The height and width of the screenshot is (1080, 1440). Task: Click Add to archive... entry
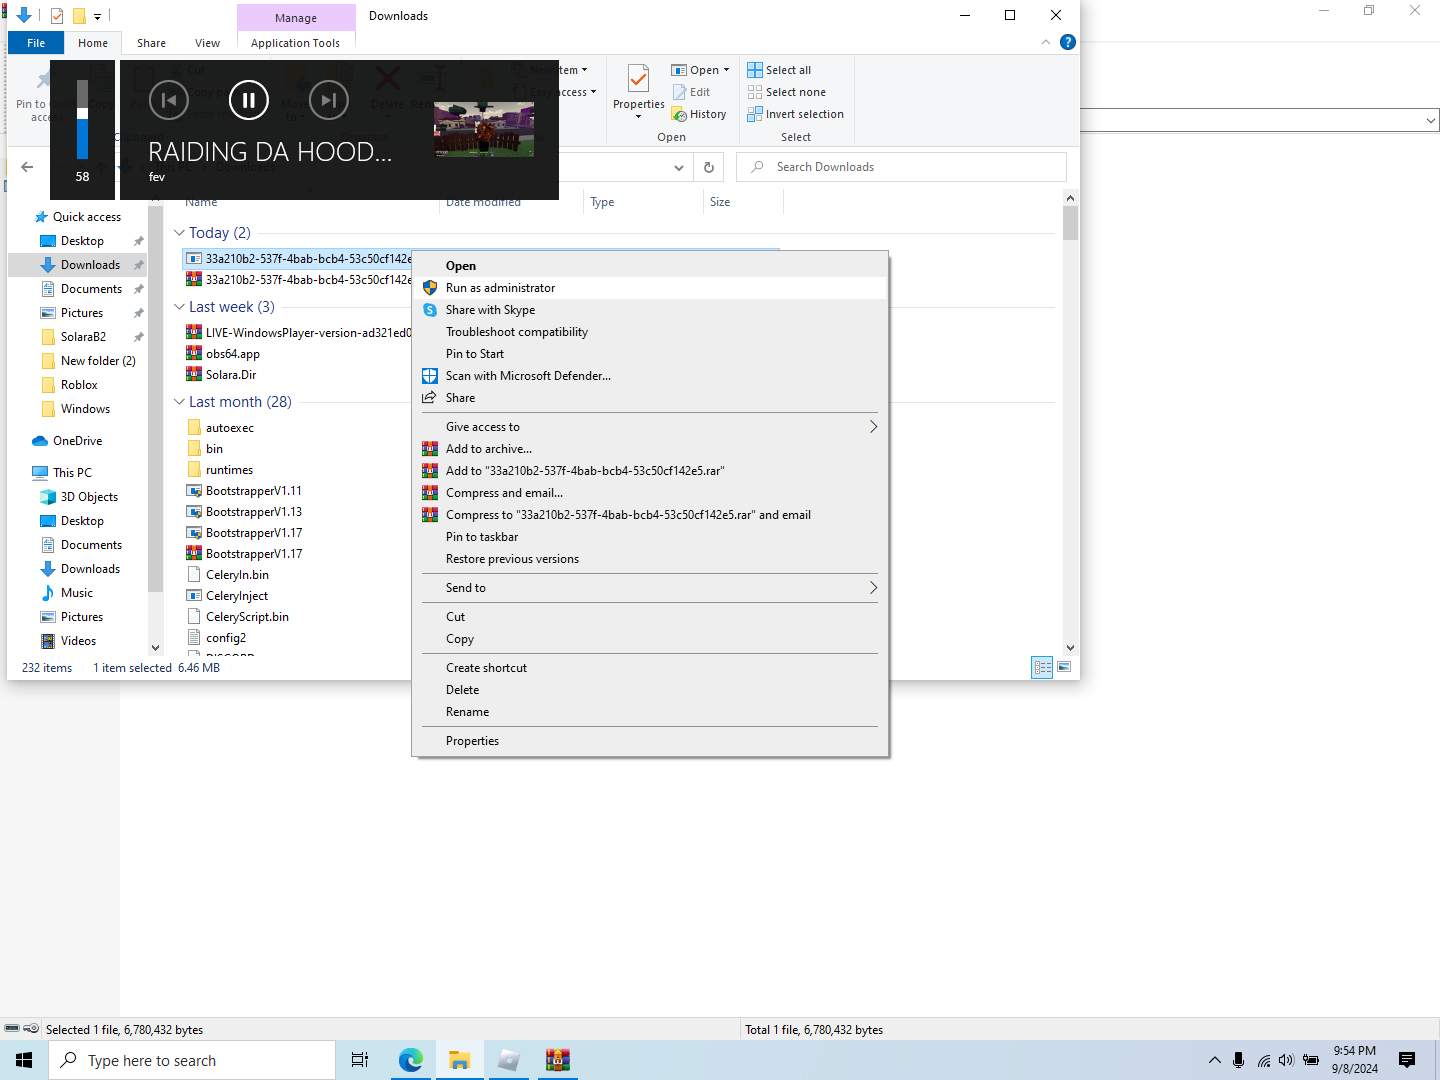point(650,449)
